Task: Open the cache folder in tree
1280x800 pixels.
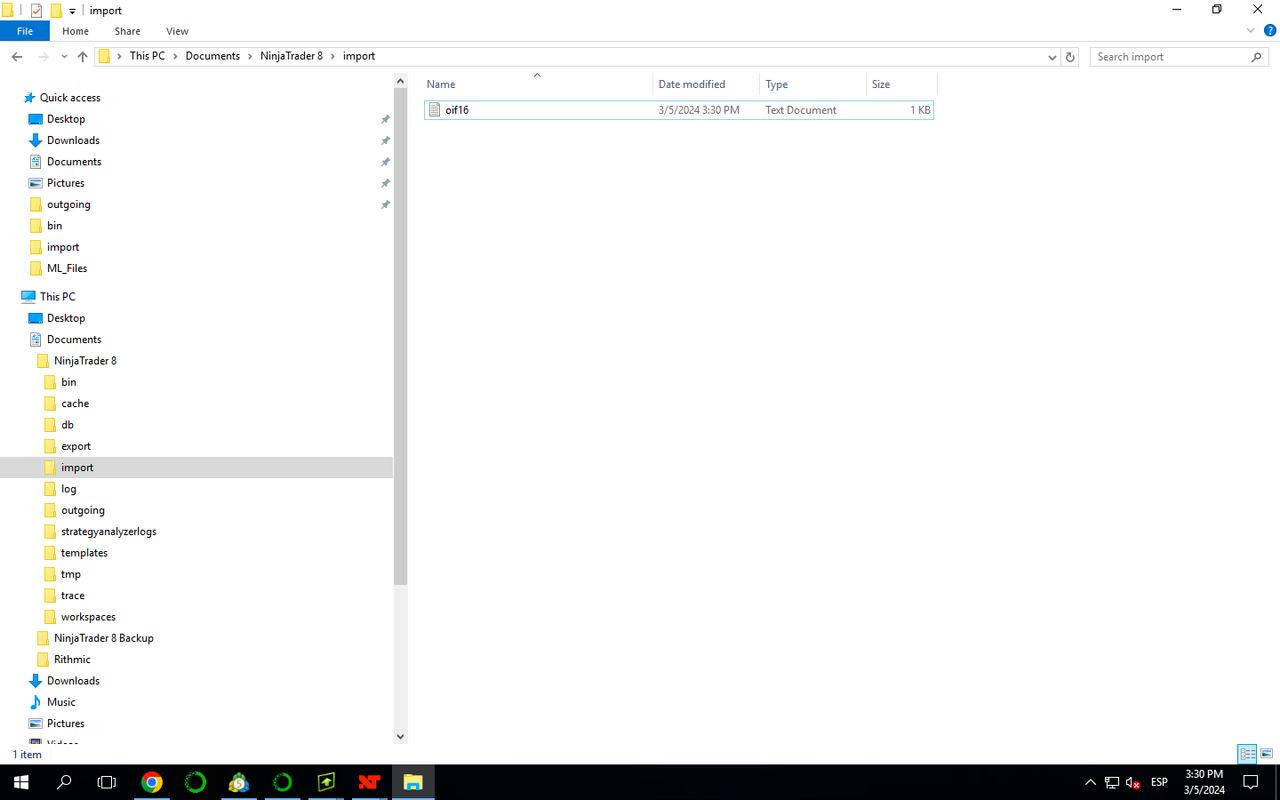Action: click(x=75, y=404)
